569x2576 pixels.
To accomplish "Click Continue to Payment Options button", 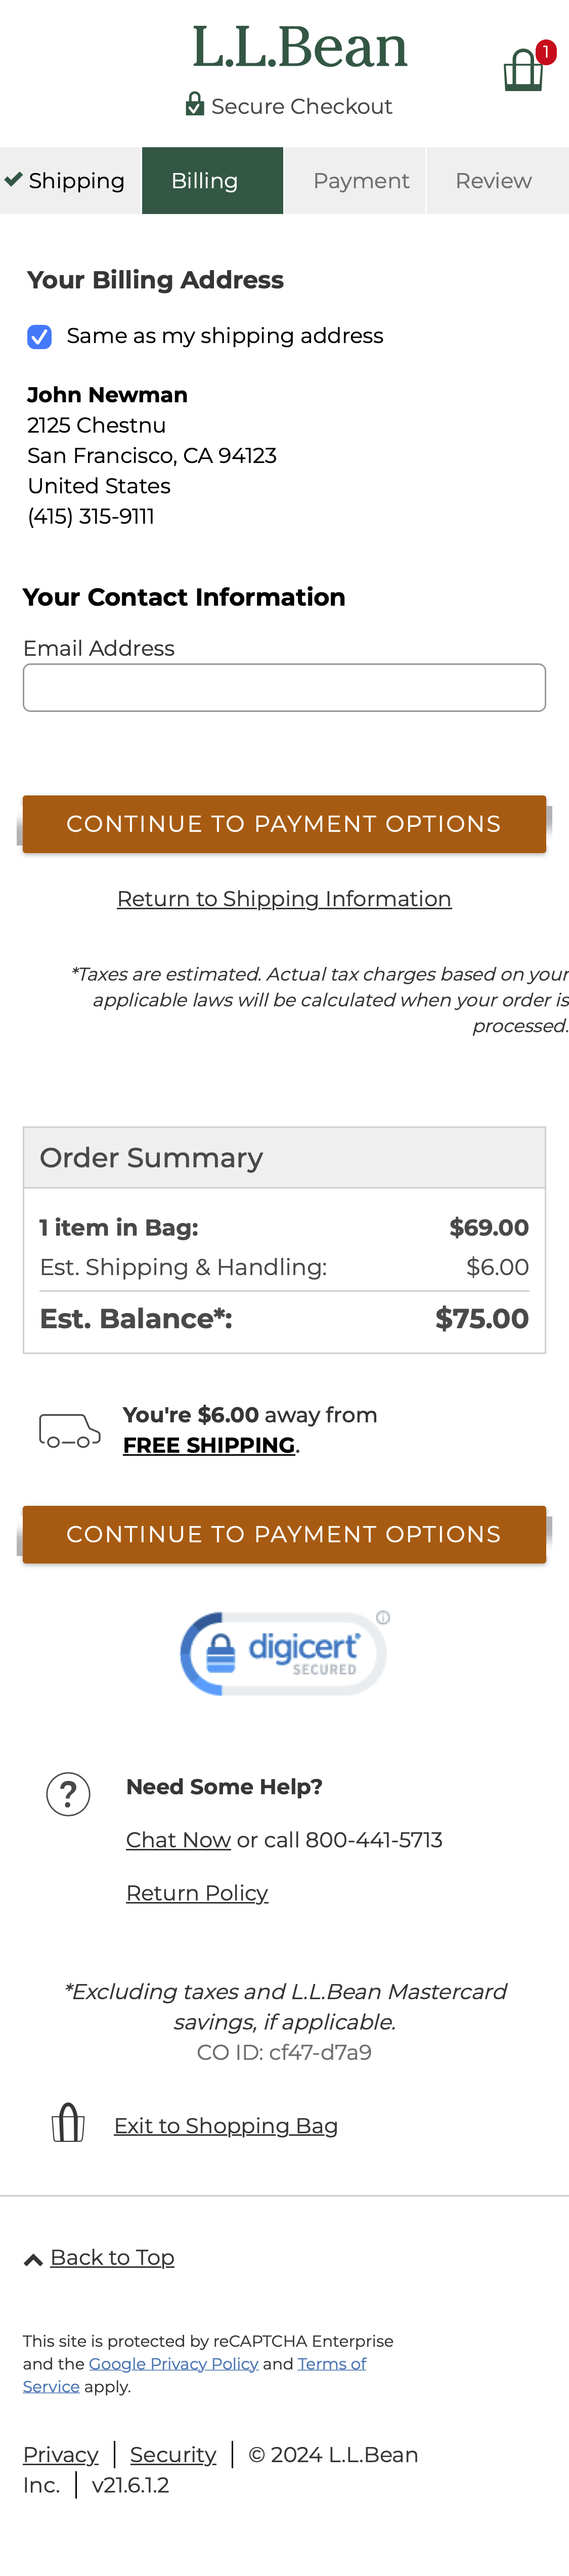I will click(x=283, y=823).
